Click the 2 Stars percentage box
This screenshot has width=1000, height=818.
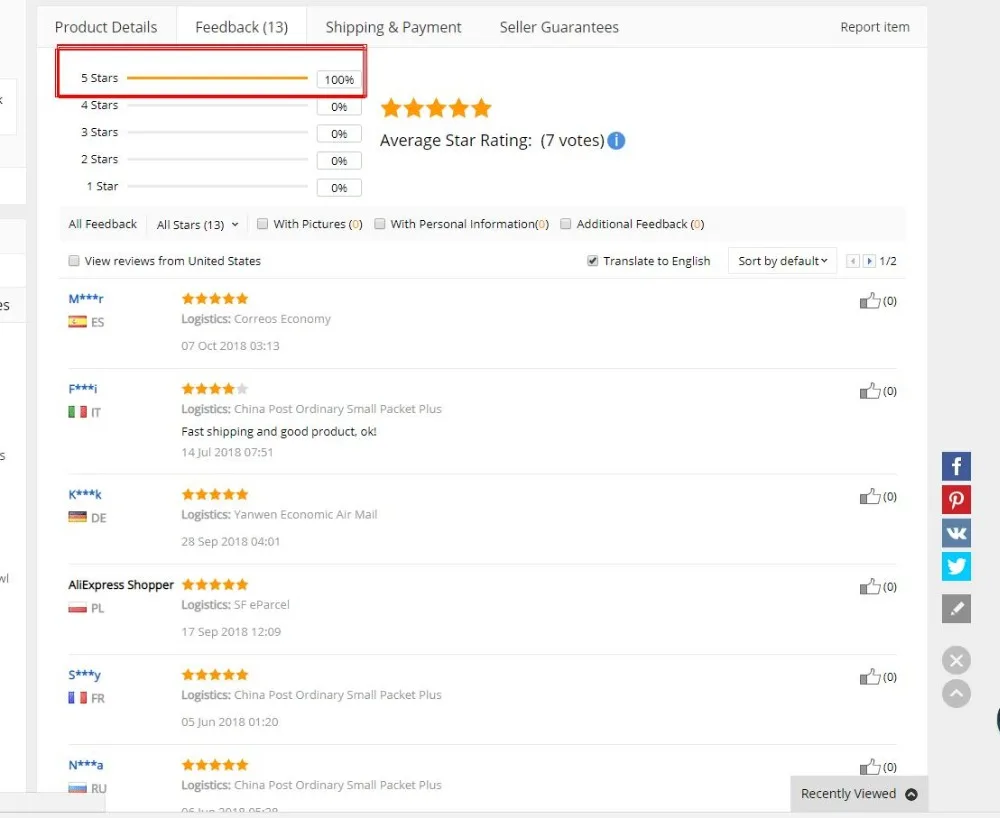point(339,161)
